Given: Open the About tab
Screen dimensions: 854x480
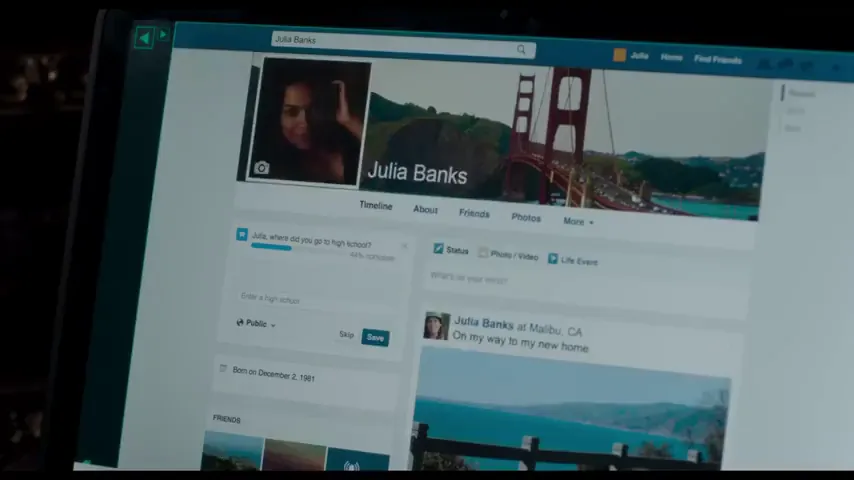Looking at the screenshot, I should tap(425, 210).
